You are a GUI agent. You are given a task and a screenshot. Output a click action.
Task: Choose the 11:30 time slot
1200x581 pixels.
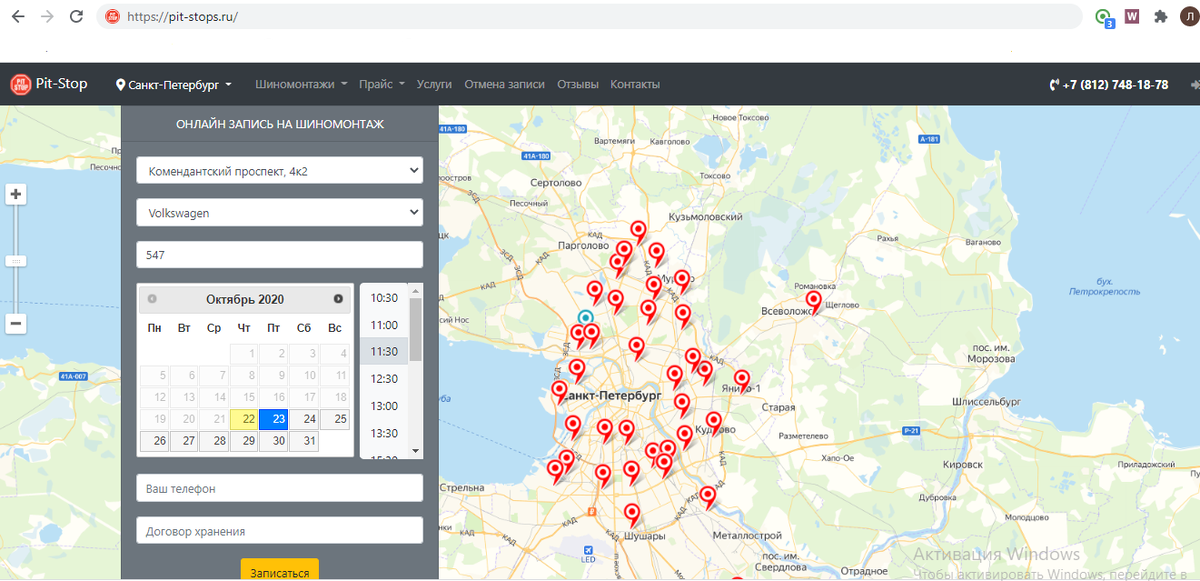point(385,352)
